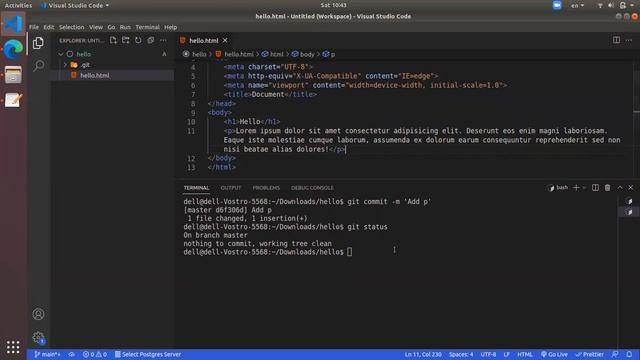
Task: Switch to the DEBUG CONSOLE tab
Action: [x=312, y=188]
